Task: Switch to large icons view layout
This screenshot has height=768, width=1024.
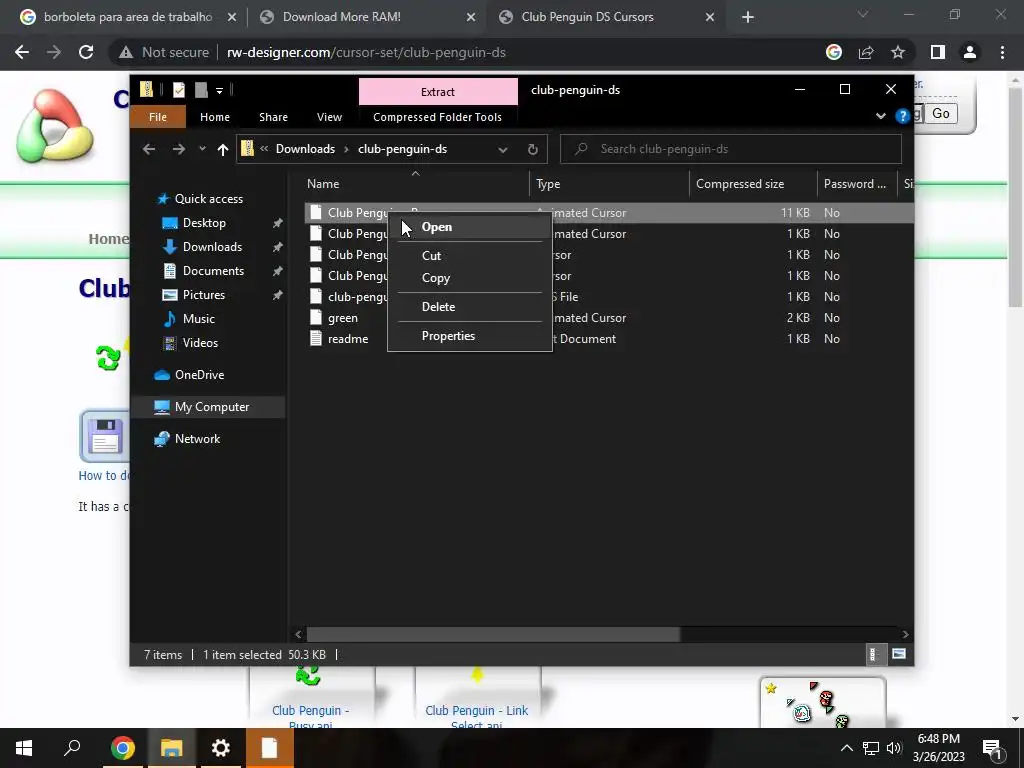Action: click(x=899, y=654)
